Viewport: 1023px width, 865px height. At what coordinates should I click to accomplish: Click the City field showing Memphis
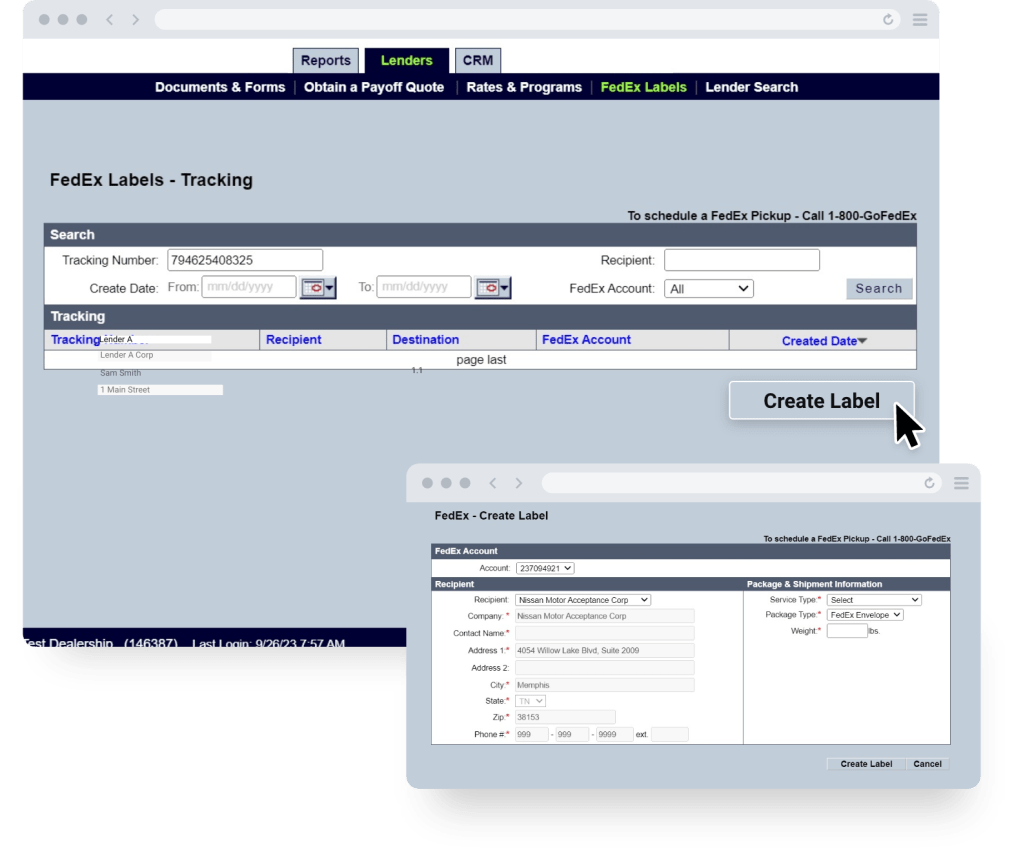coord(605,685)
